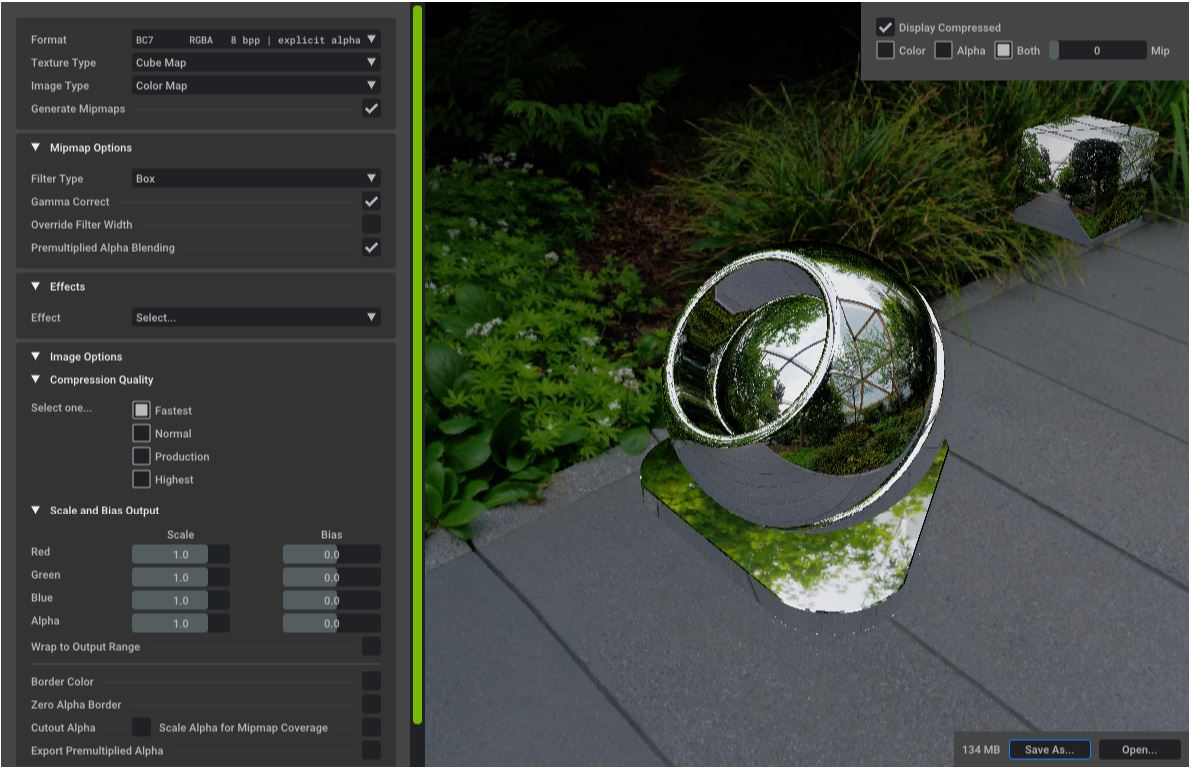This screenshot has height=770, width=1193.
Task: Click the Blue Bias value slider
Action: click(332, 600)
